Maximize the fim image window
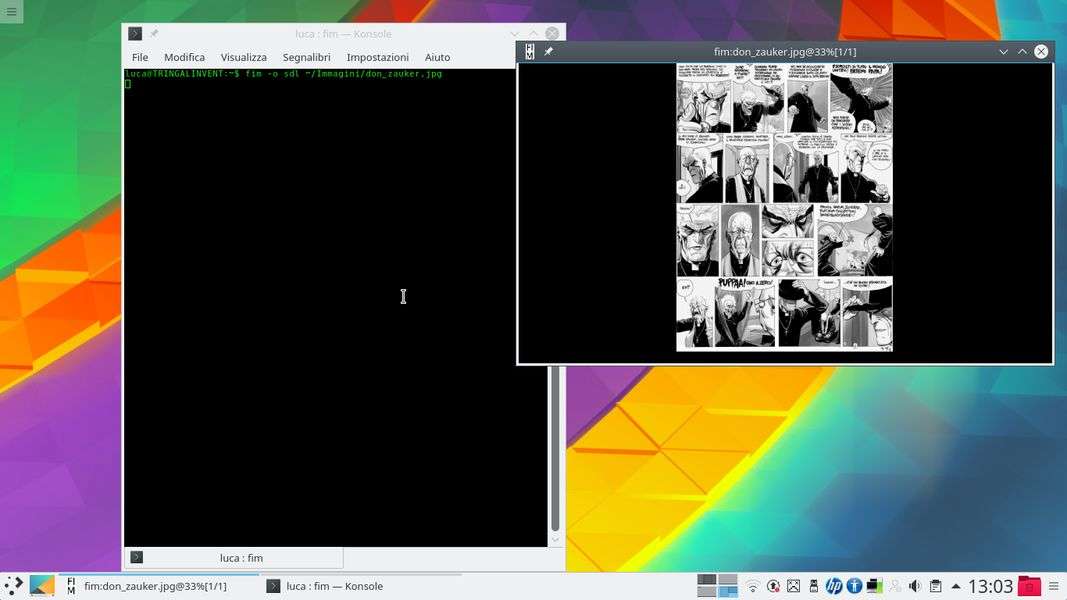1067x600 pixels. tap(1022, 52)
